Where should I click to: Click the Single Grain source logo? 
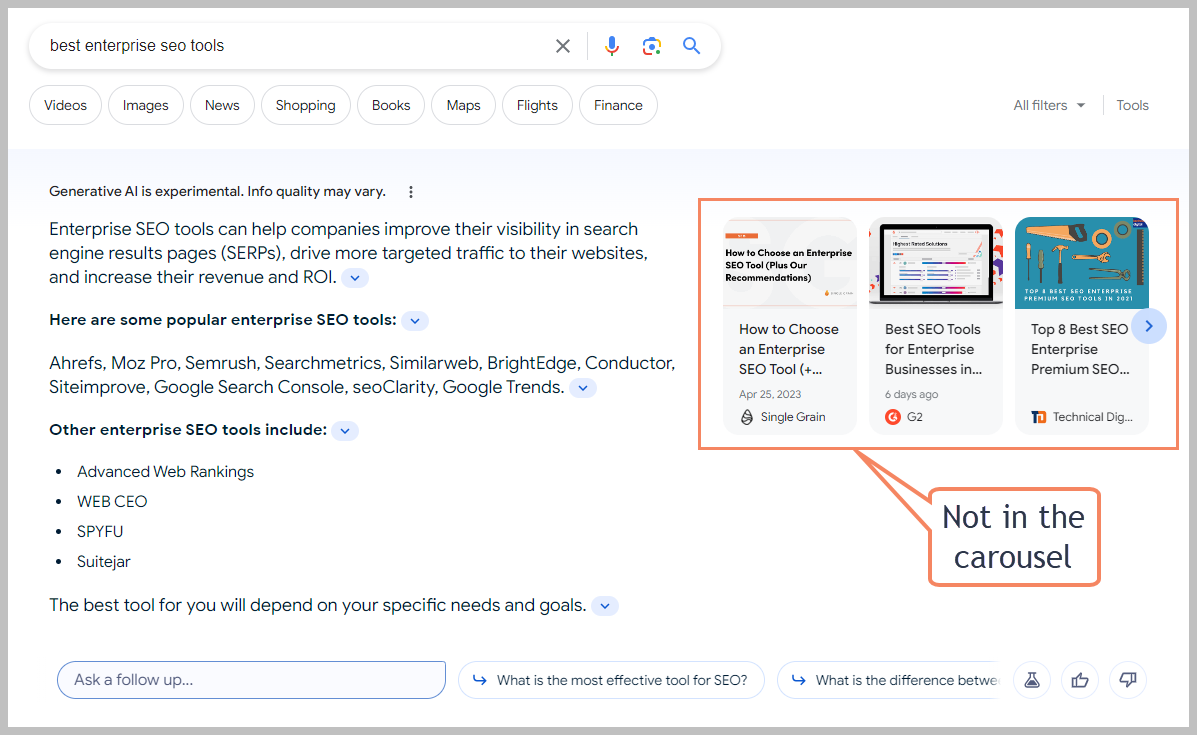click(x=747, y=417)
